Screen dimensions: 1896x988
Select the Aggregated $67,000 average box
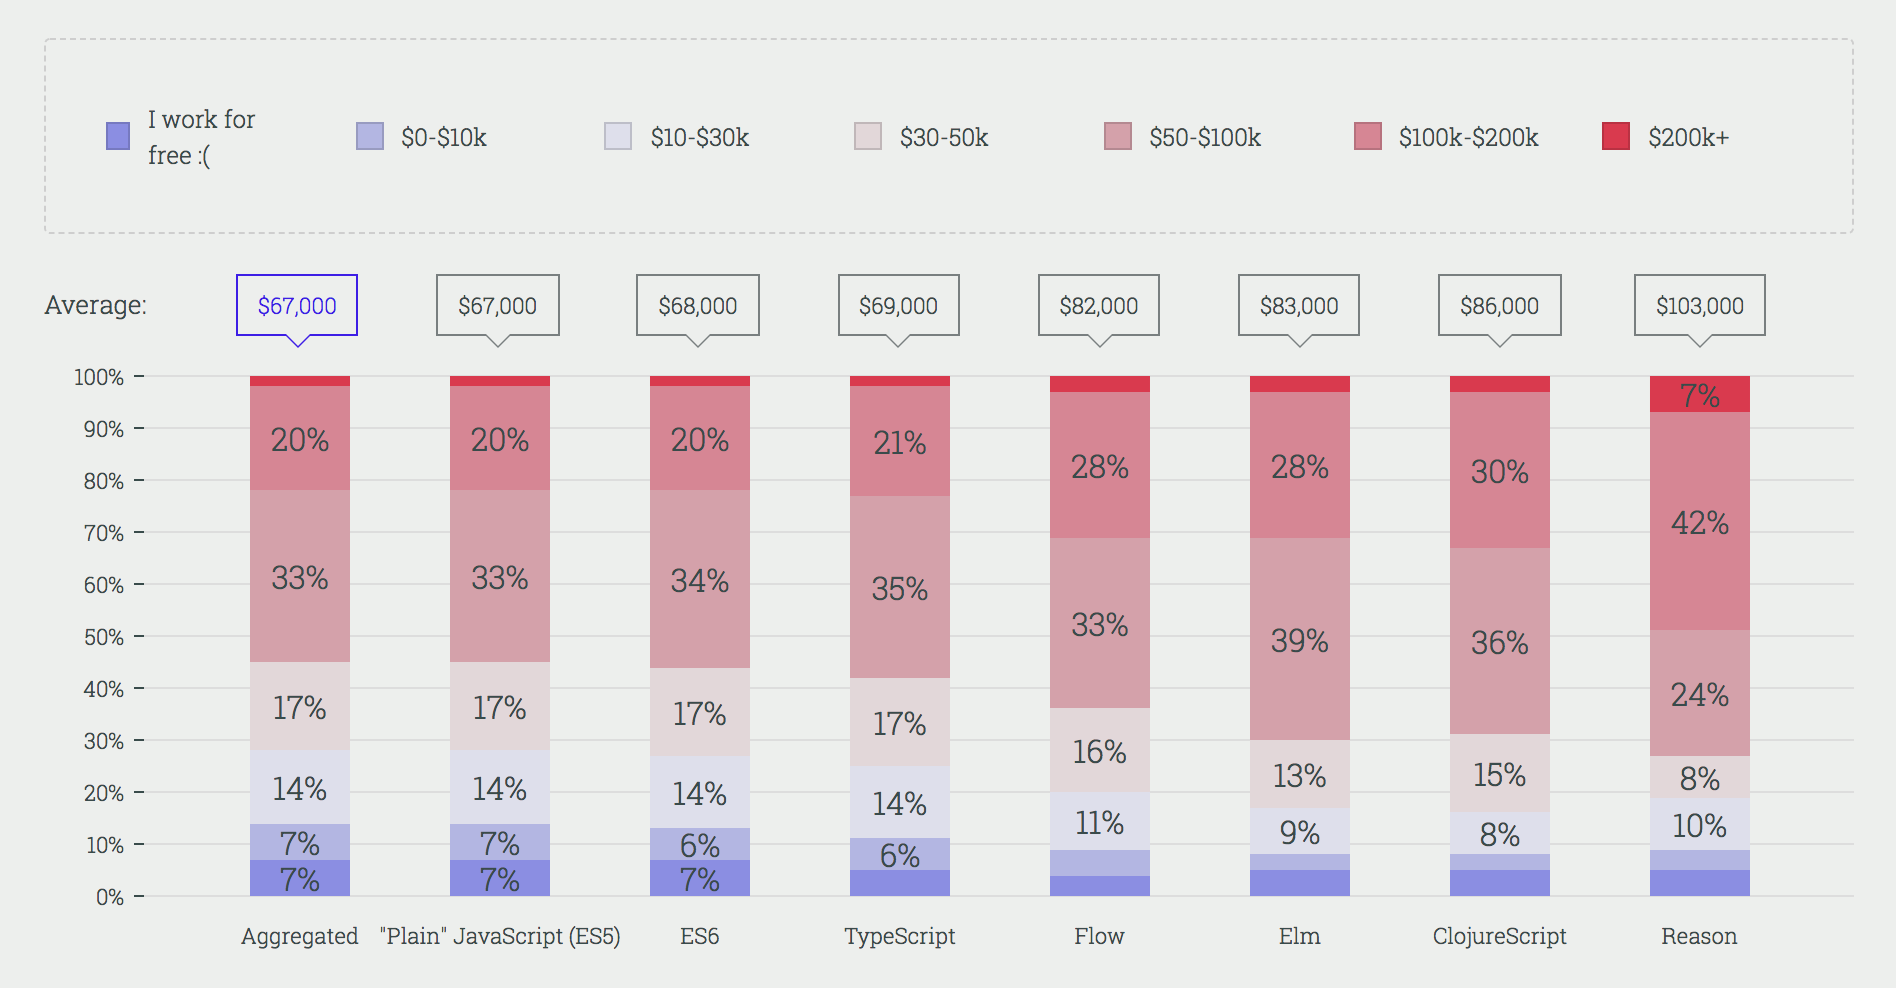[297, 305]
